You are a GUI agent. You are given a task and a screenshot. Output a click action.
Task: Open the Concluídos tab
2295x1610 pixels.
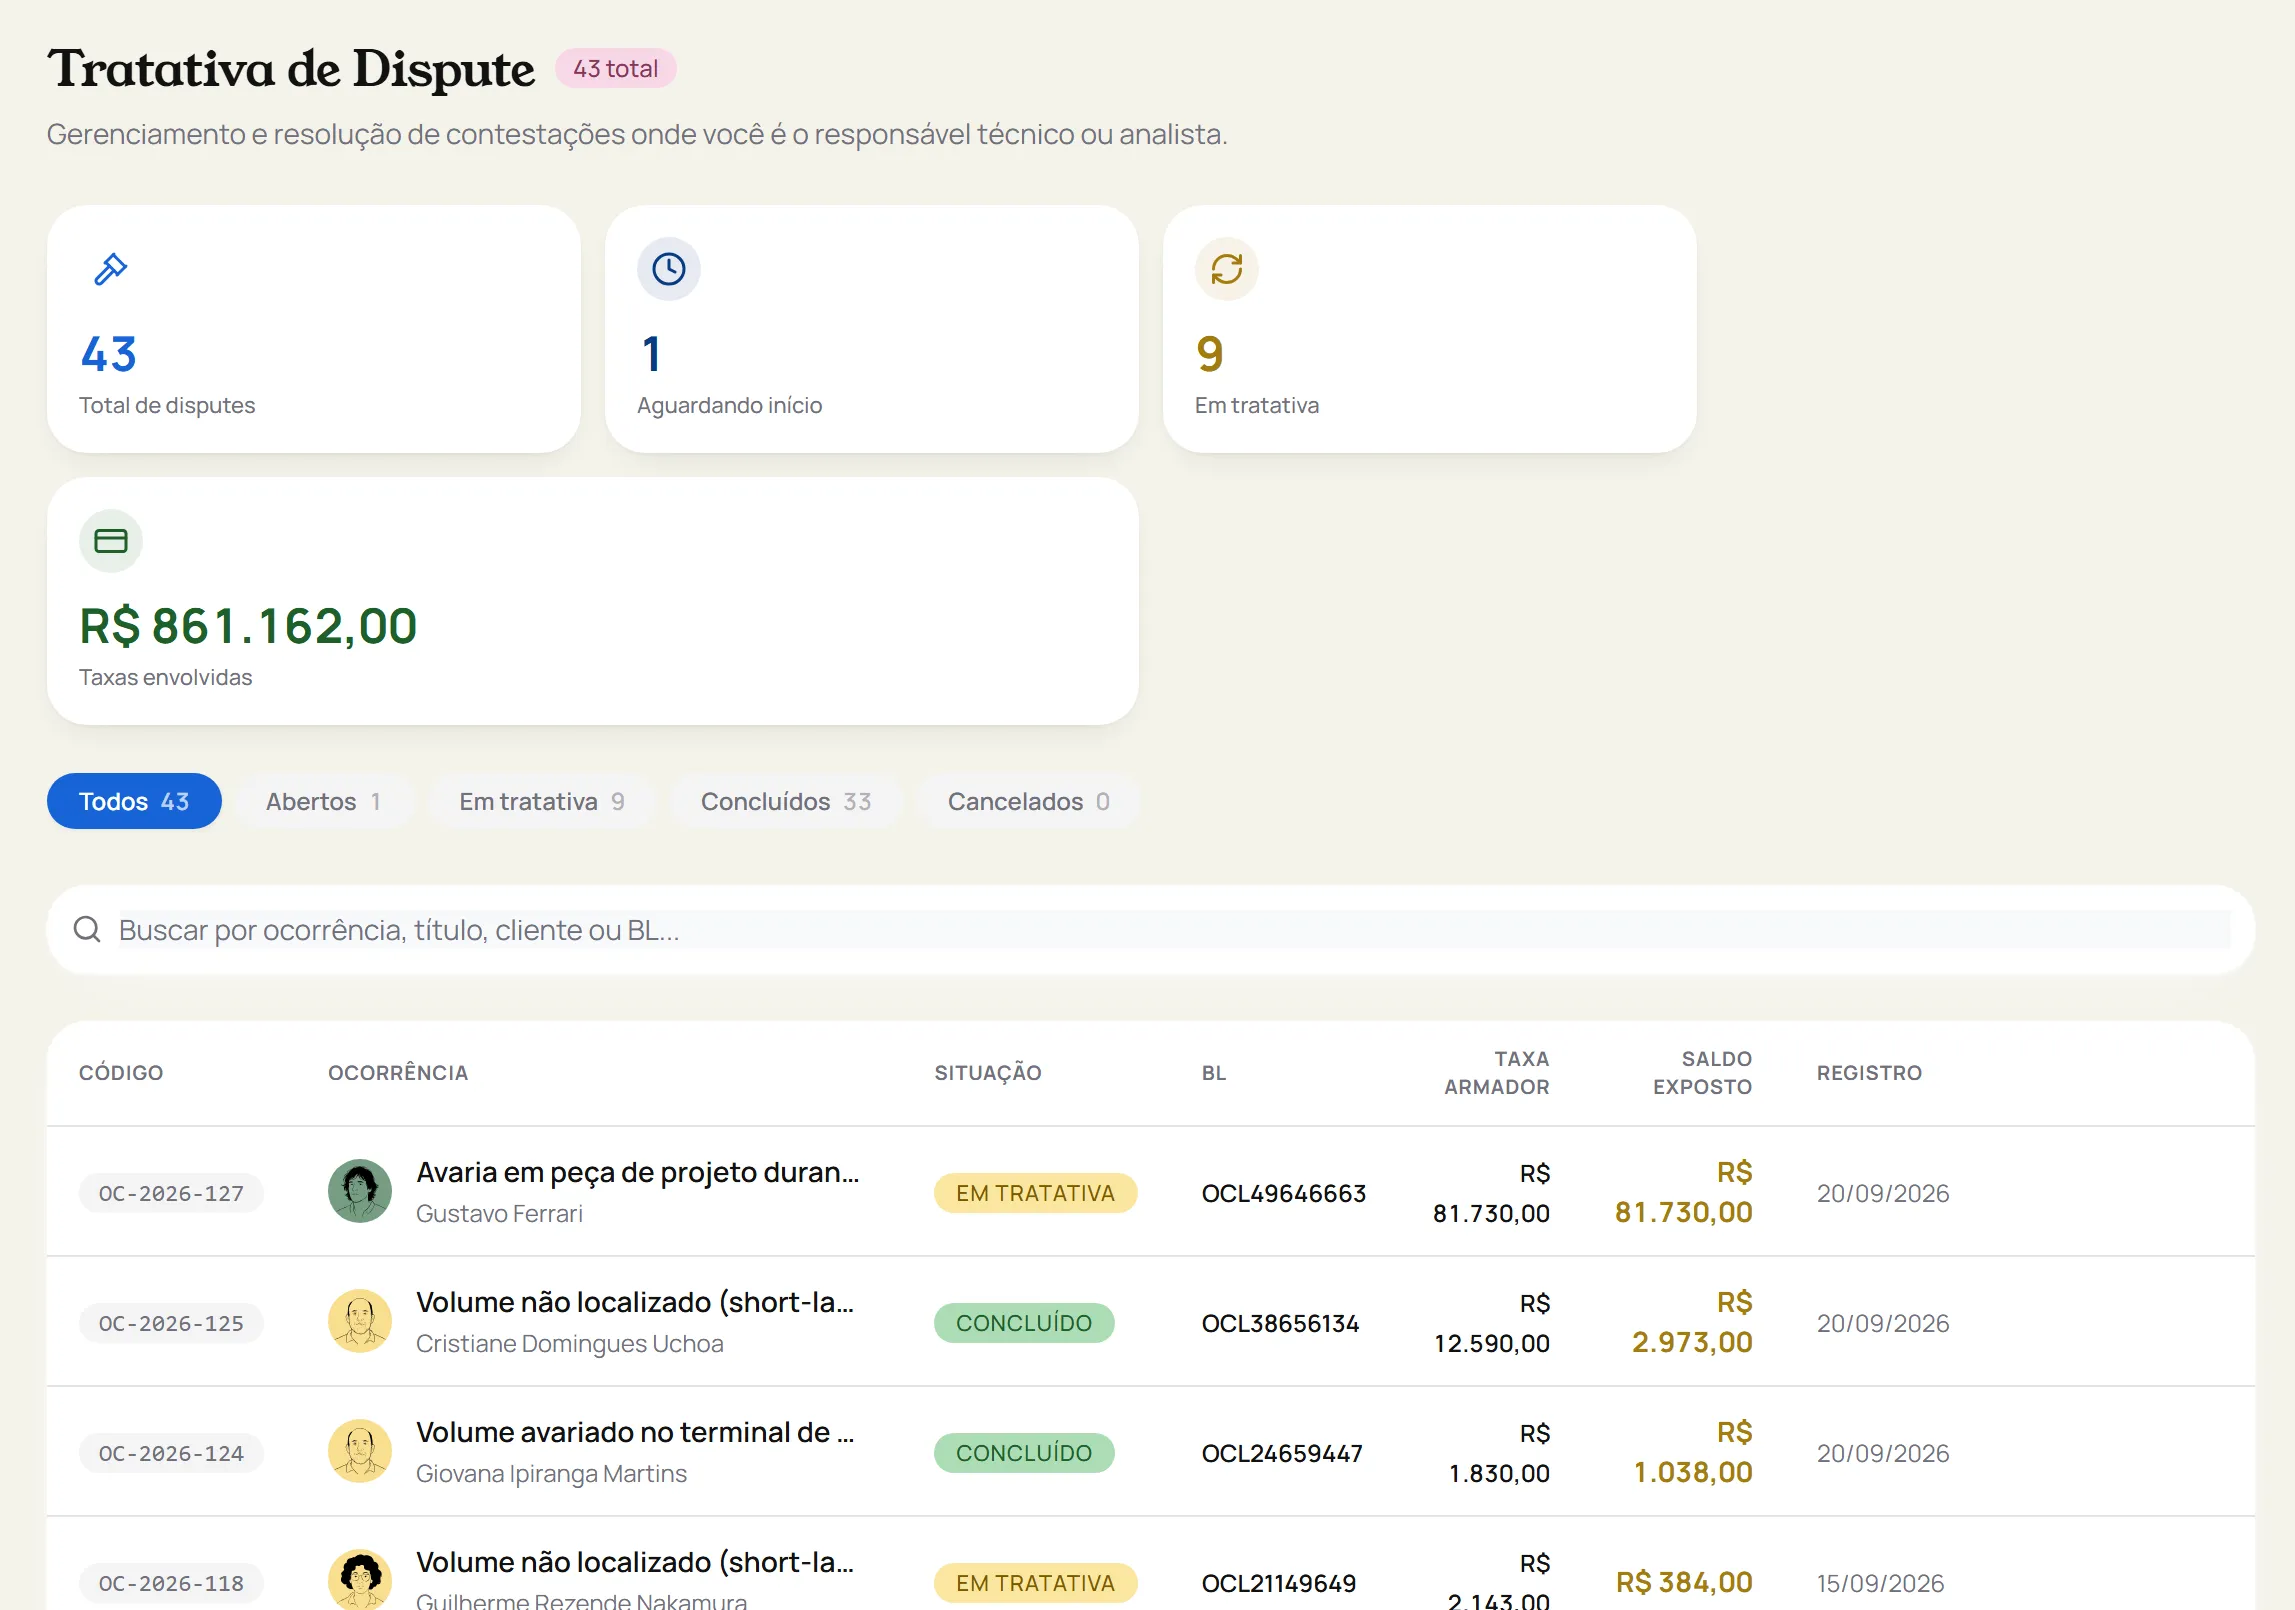pos(786,801)
